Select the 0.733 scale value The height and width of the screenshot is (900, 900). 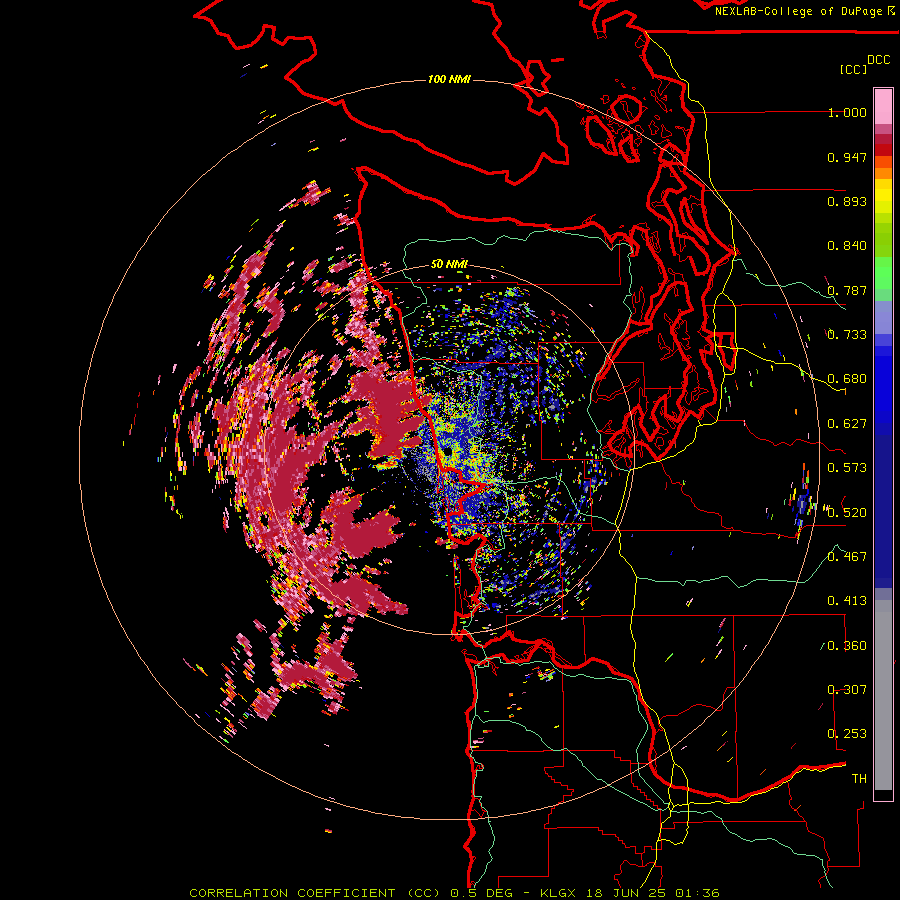[847, 335]
